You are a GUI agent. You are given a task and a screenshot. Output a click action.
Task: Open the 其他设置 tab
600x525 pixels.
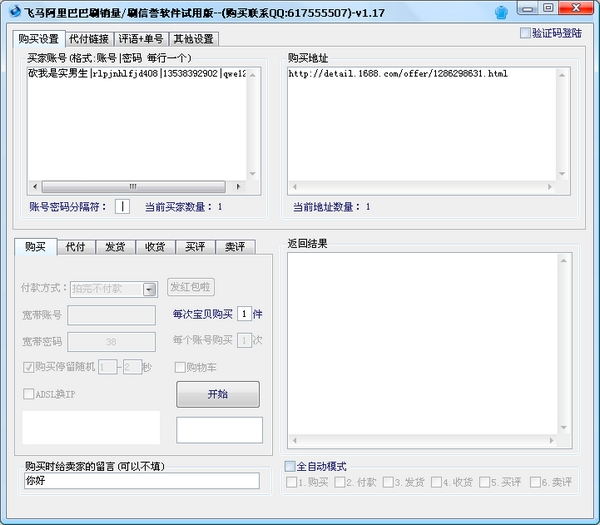(194, 39)
